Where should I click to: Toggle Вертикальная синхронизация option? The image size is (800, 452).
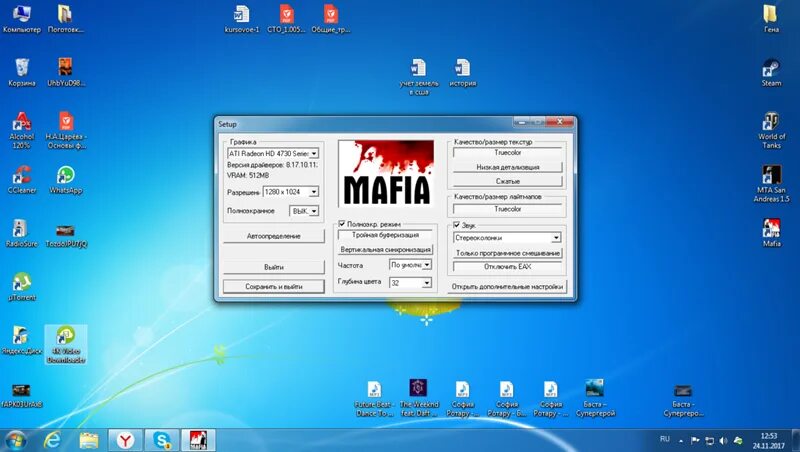(x=385, y=249)
